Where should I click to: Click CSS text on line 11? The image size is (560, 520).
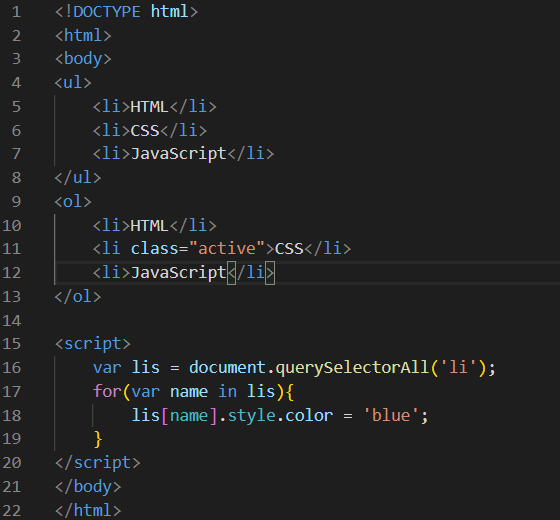289,249
